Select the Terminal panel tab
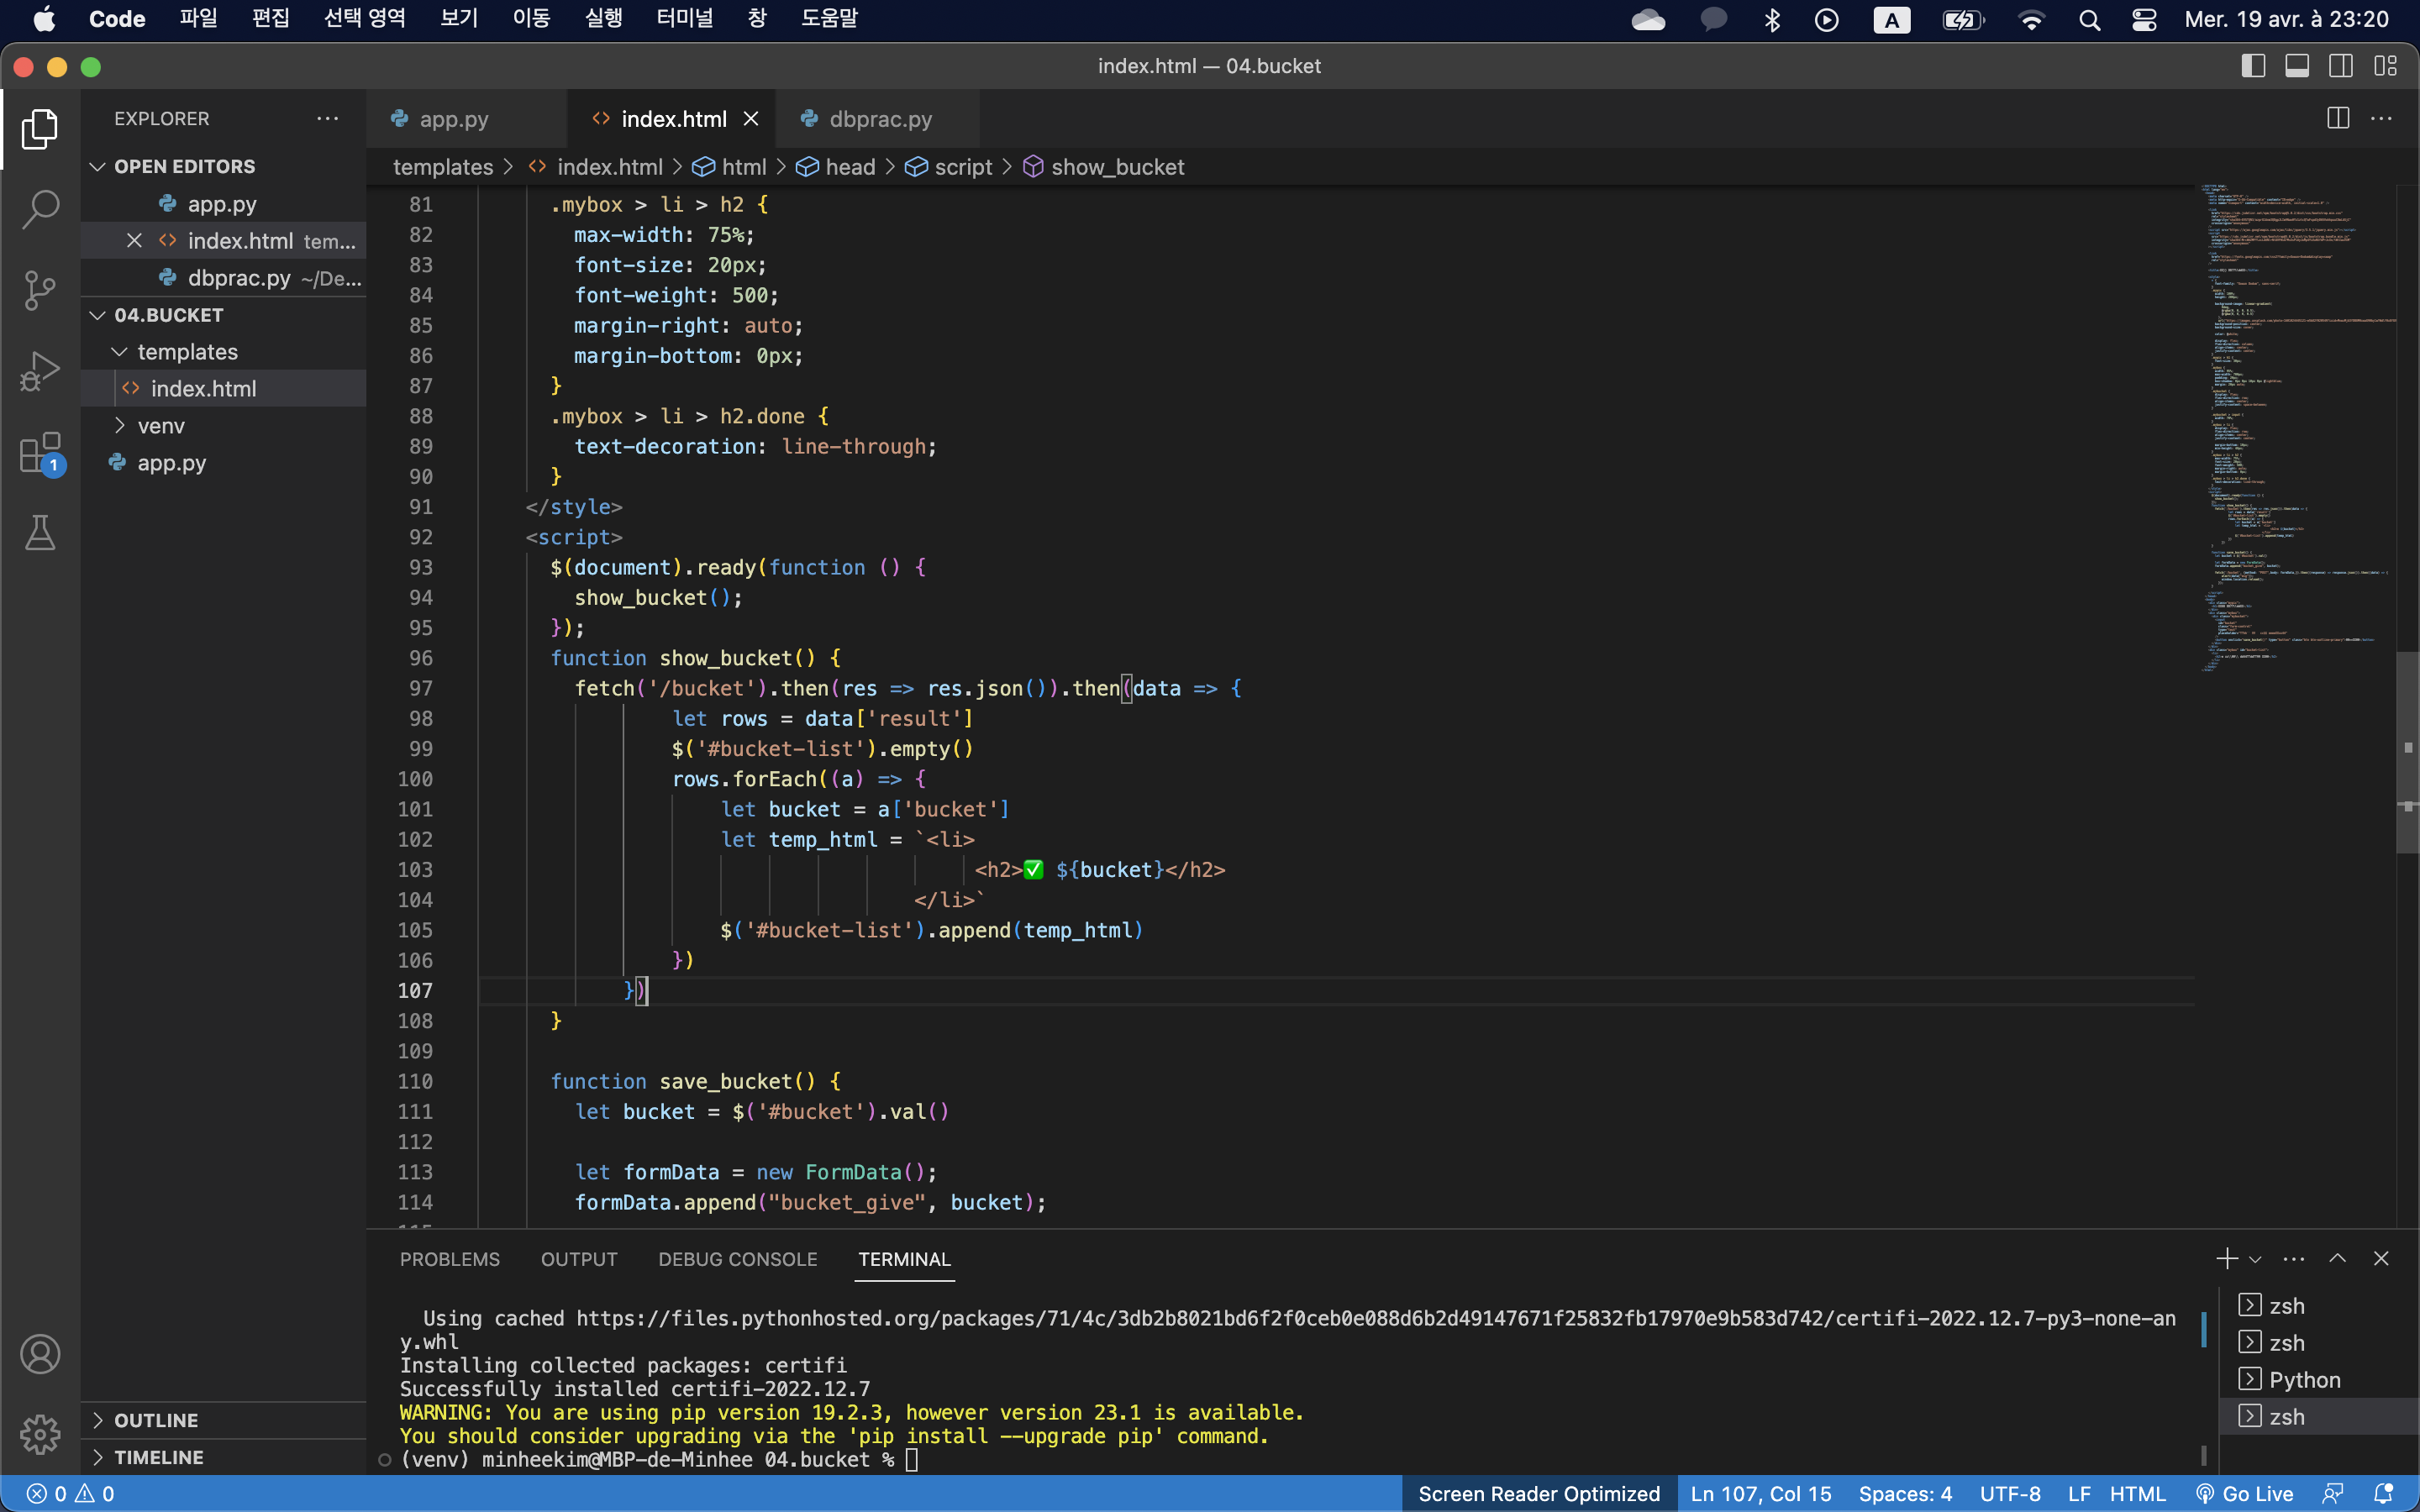The height and width of the screenshot is (1512, 2420). pos(904,1259)
